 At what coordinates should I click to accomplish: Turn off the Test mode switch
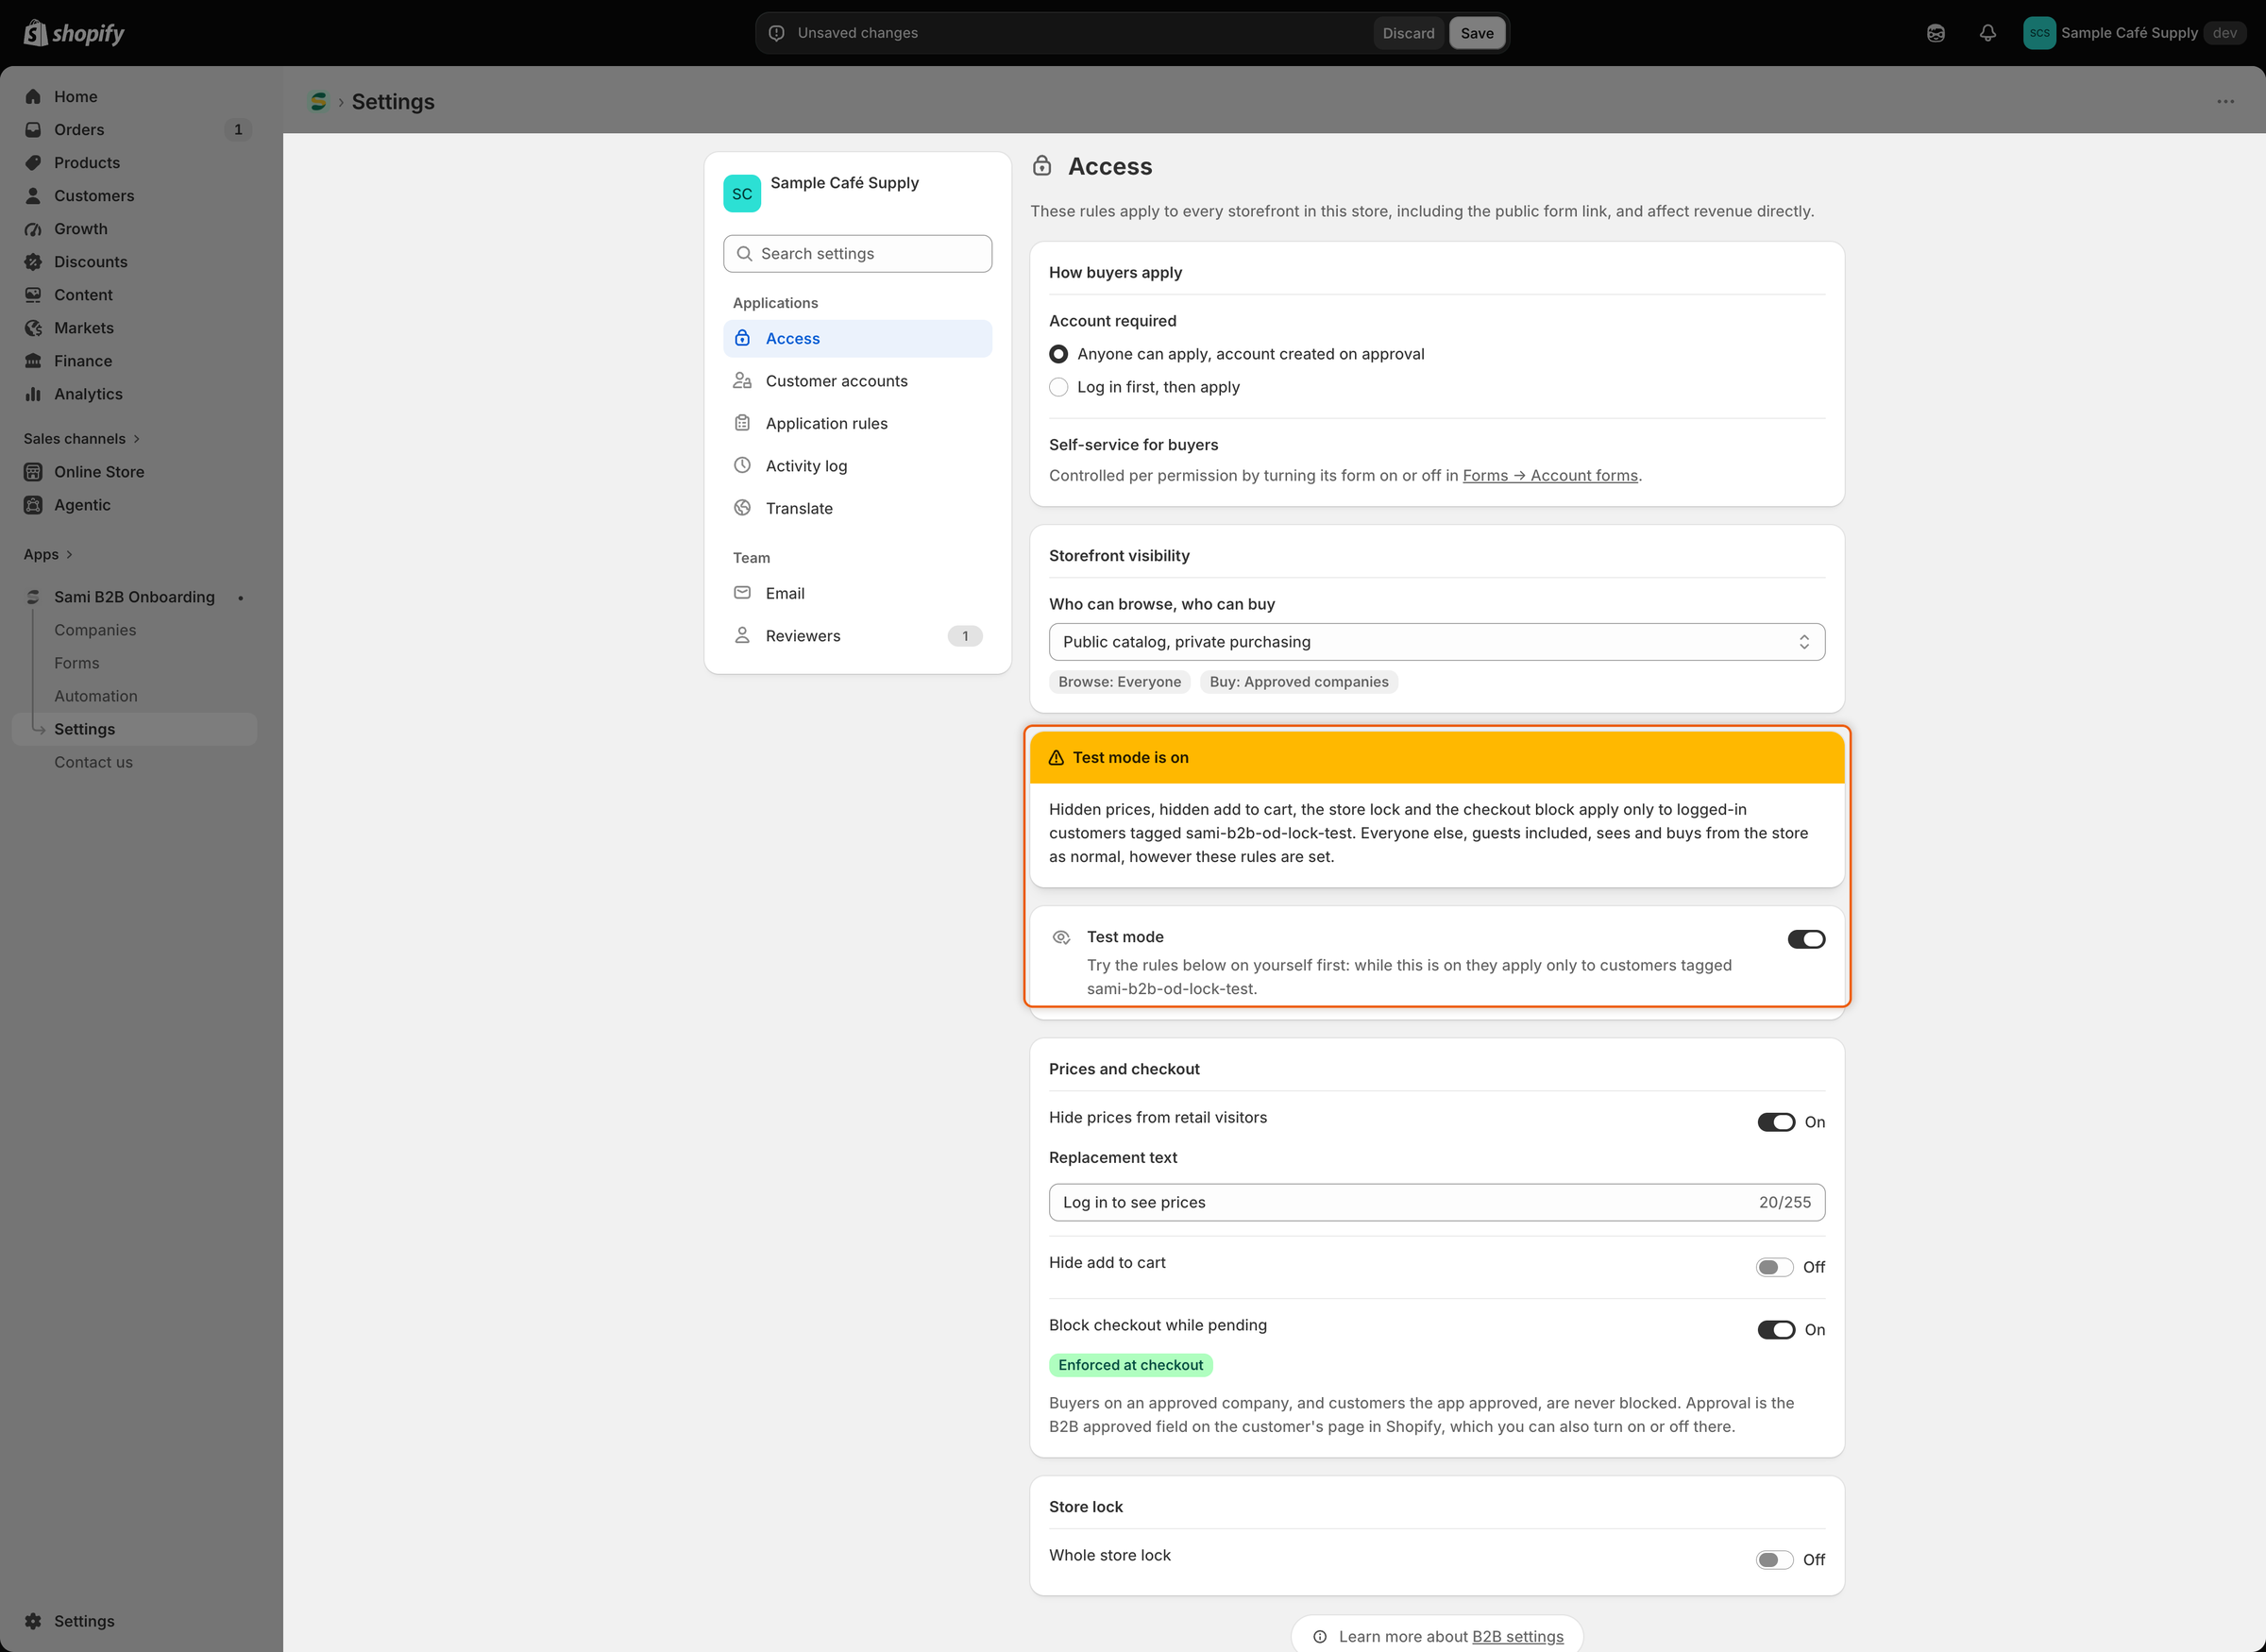[x=1806, y=939]
